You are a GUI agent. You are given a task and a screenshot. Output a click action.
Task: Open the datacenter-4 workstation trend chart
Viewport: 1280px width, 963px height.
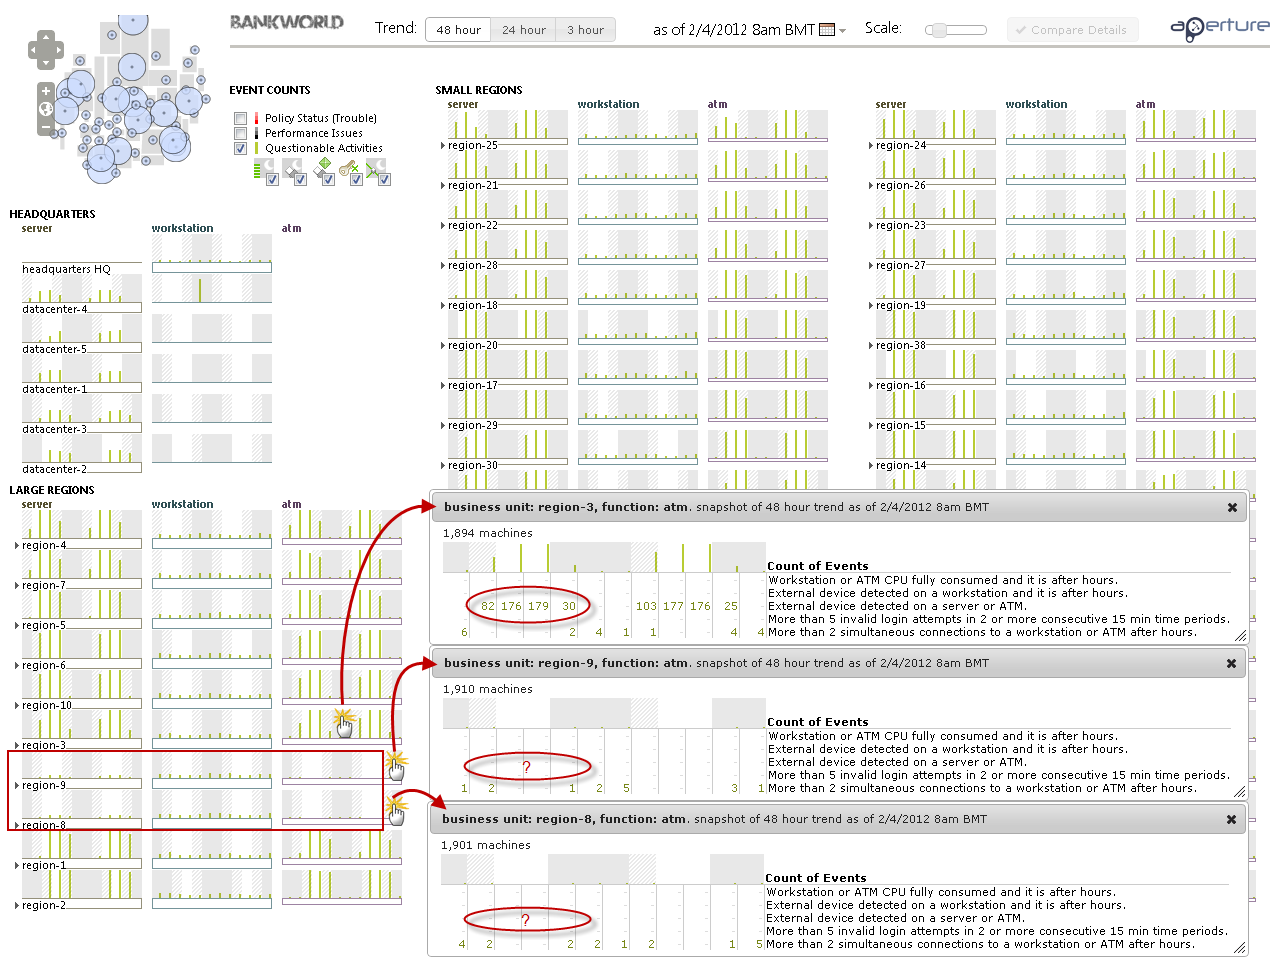point(211,289)
